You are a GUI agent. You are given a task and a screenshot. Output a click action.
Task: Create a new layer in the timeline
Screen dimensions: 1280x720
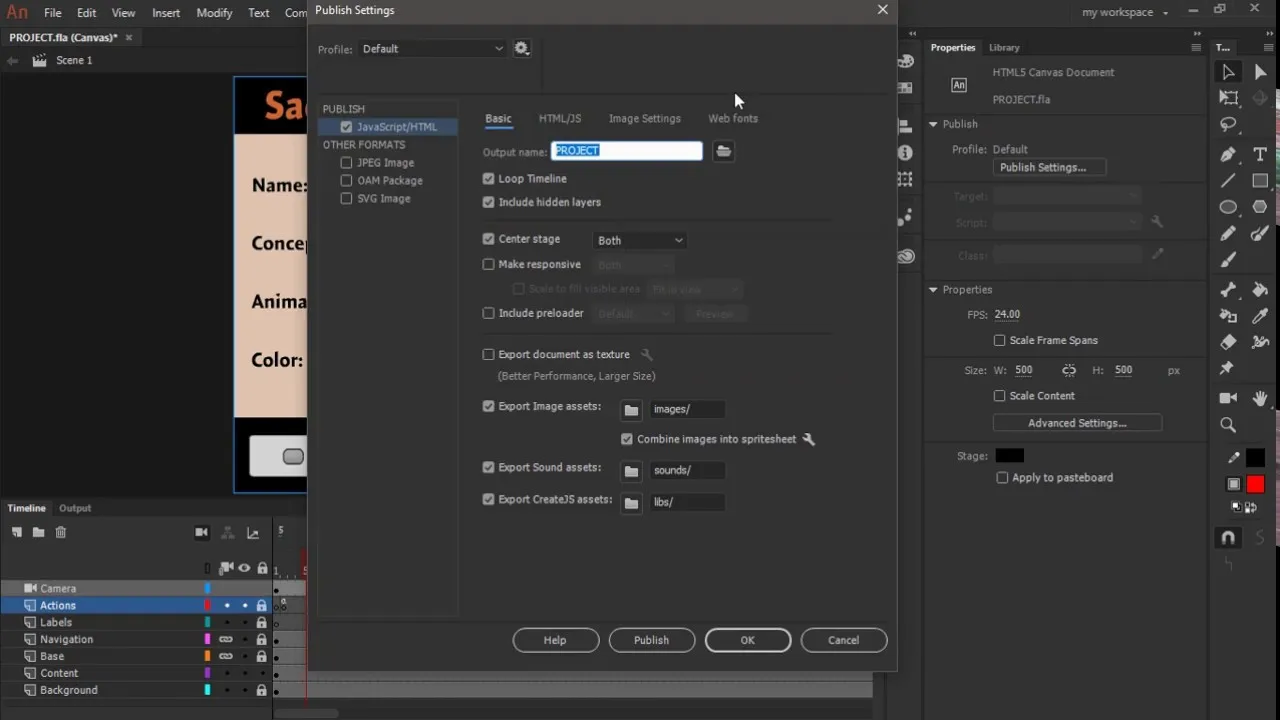16,532
